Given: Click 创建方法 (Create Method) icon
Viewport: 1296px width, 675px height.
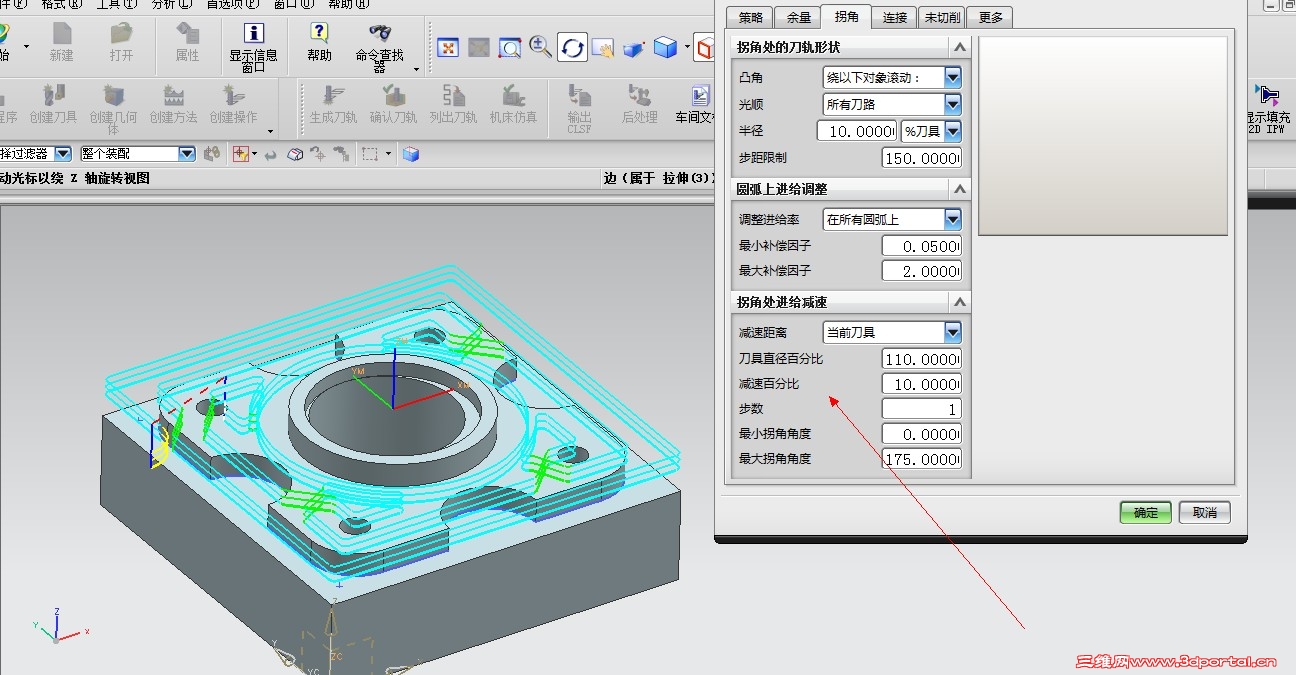Looking at the screenshot, I should 174,104.
